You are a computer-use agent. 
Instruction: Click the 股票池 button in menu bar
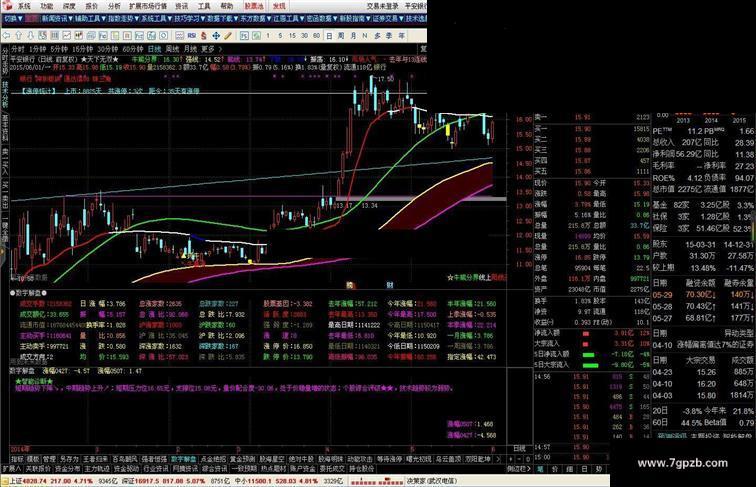[x=254, y=6]
